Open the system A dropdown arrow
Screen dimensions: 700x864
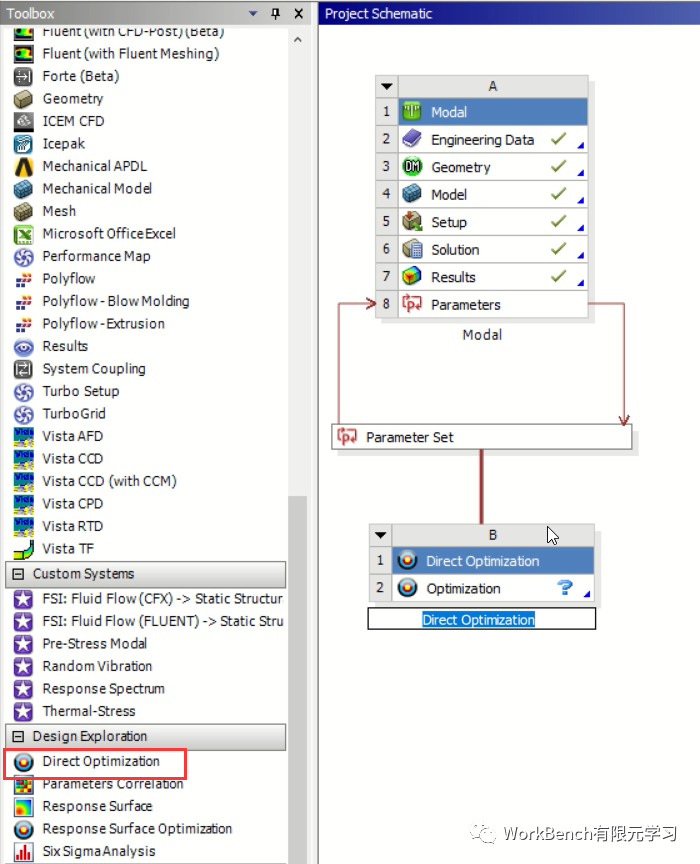387,87
